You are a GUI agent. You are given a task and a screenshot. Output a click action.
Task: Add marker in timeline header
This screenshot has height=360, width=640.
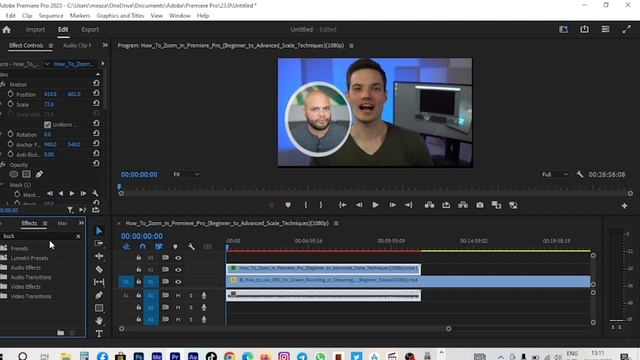(175, 247)
